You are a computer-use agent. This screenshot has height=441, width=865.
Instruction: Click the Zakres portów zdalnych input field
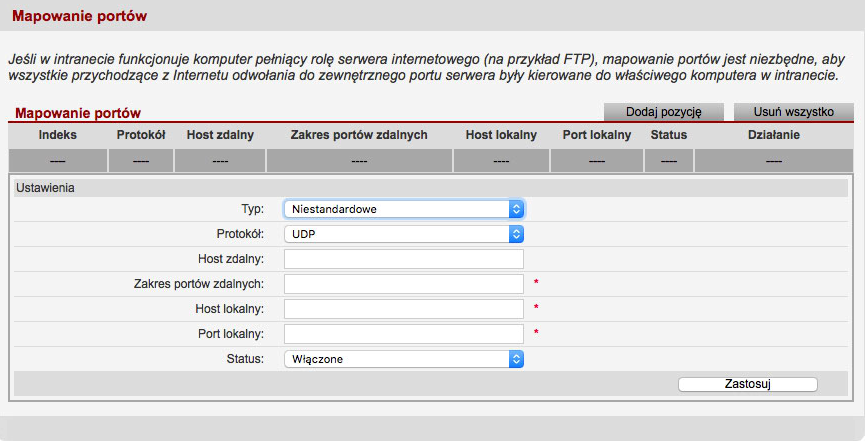[404, 284]
